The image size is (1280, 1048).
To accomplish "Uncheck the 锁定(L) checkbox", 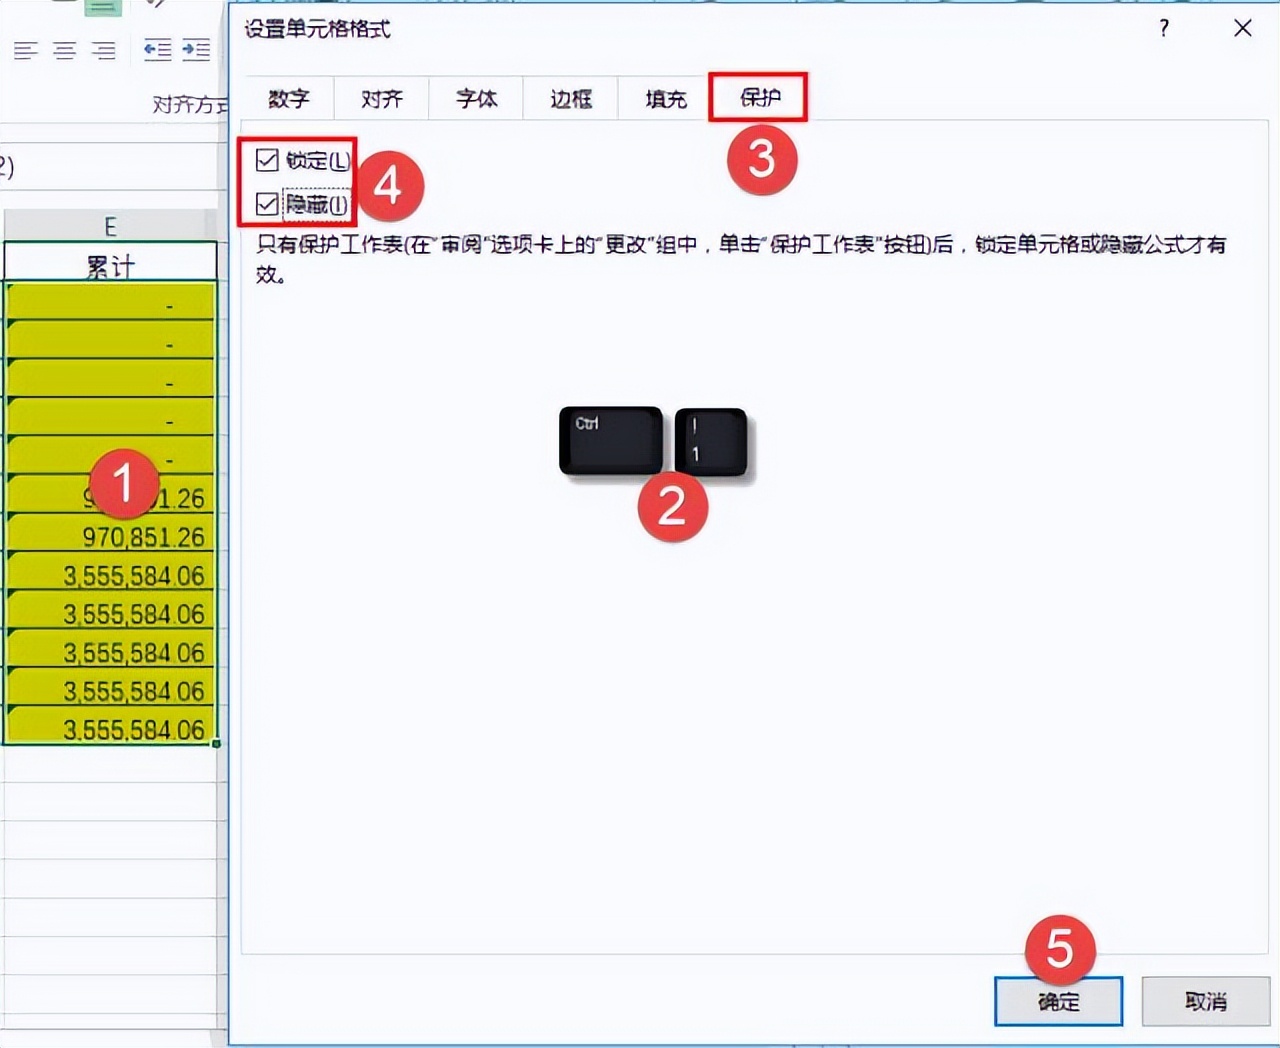I will pos(267,158).
